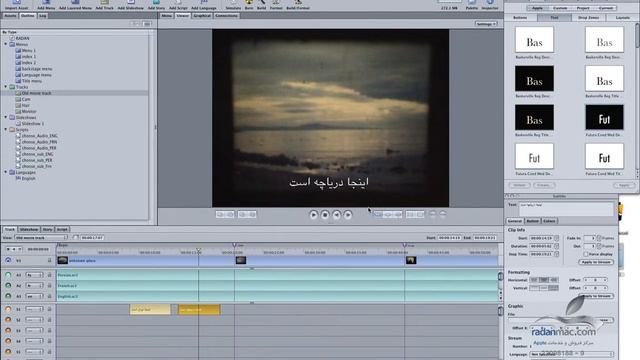
Task: Click the Burn disc toolbar icon
Action: 249,3
